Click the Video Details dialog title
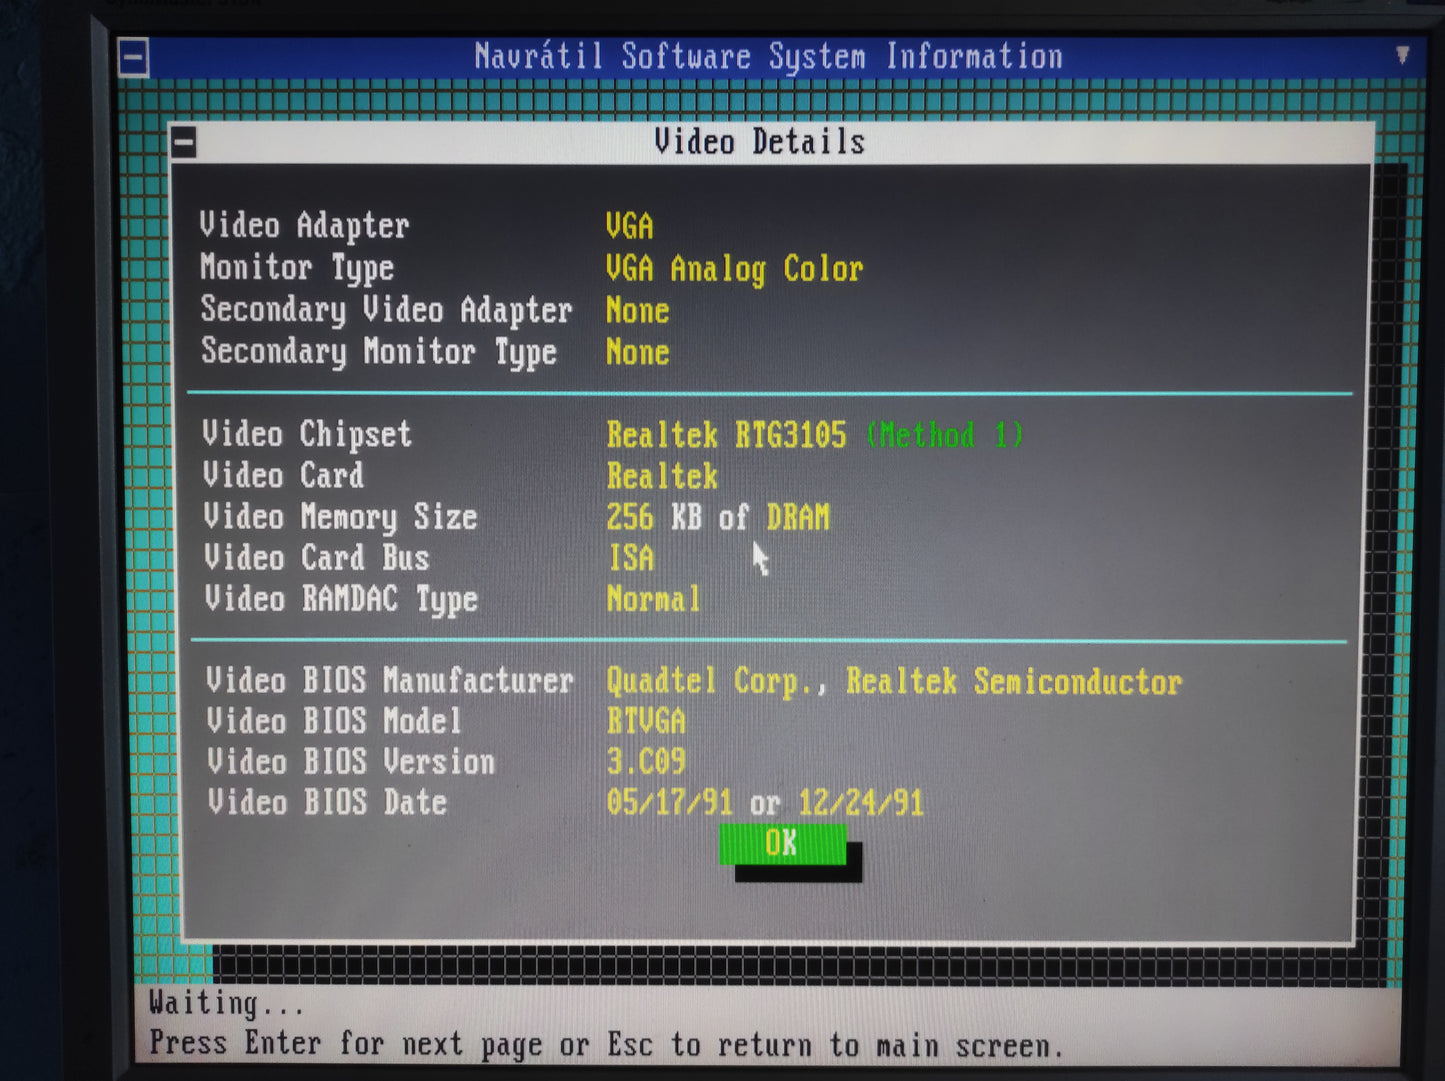Screen dimensions: 1445x1081 759,142
